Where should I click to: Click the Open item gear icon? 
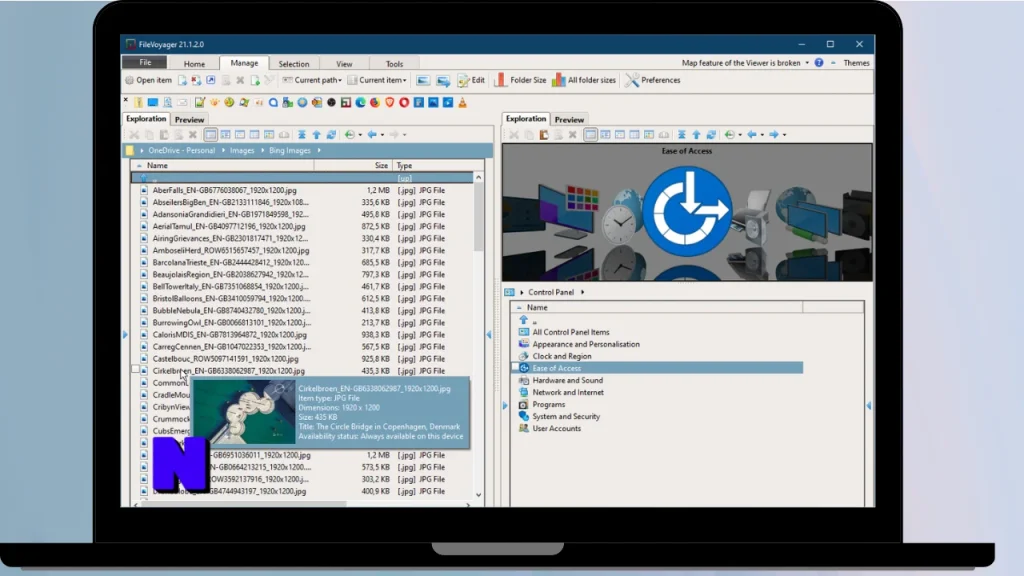pos(129,80)
